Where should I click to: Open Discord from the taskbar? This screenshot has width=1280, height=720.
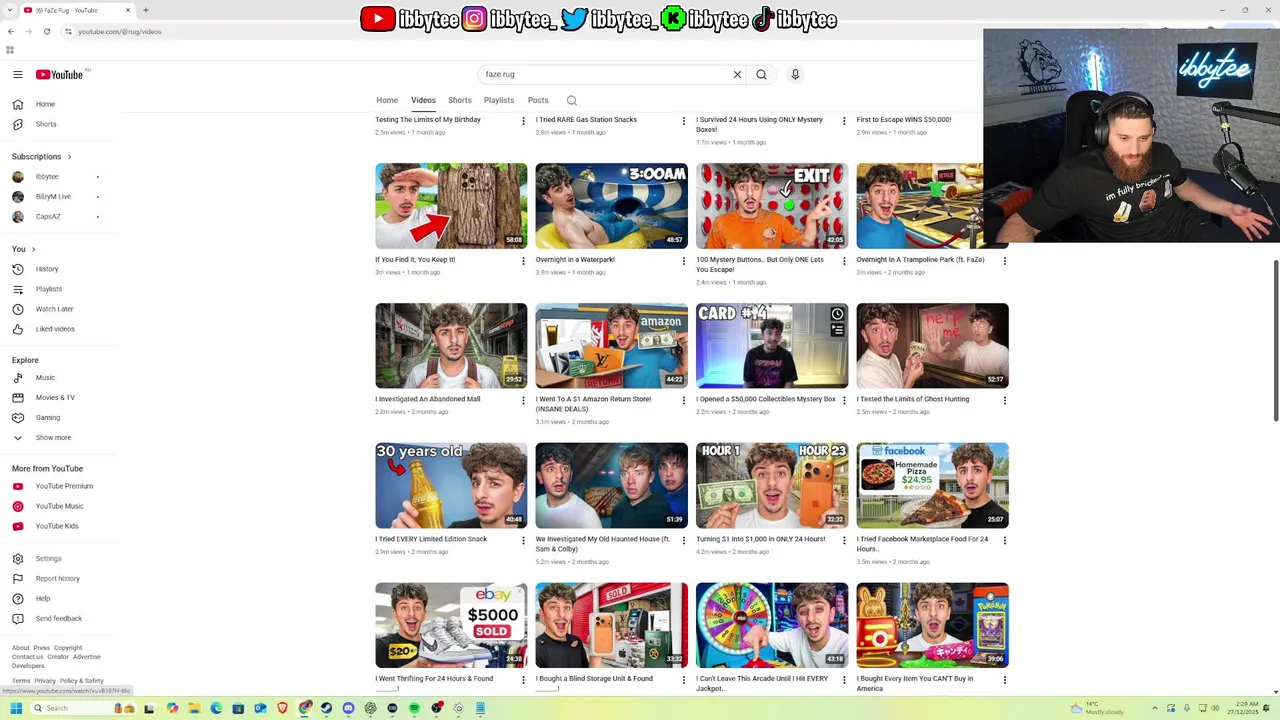point(348,708)
